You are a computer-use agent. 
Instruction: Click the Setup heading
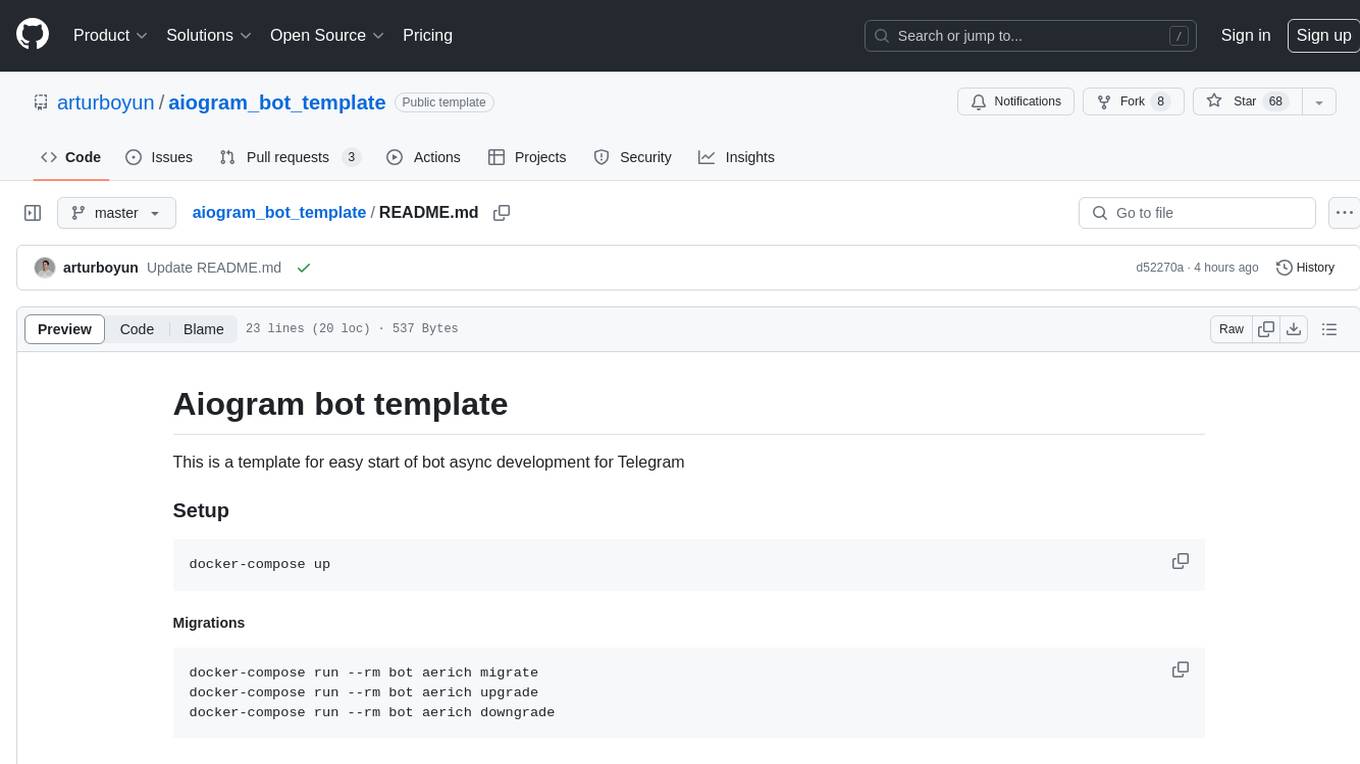(x=201, y=510)
